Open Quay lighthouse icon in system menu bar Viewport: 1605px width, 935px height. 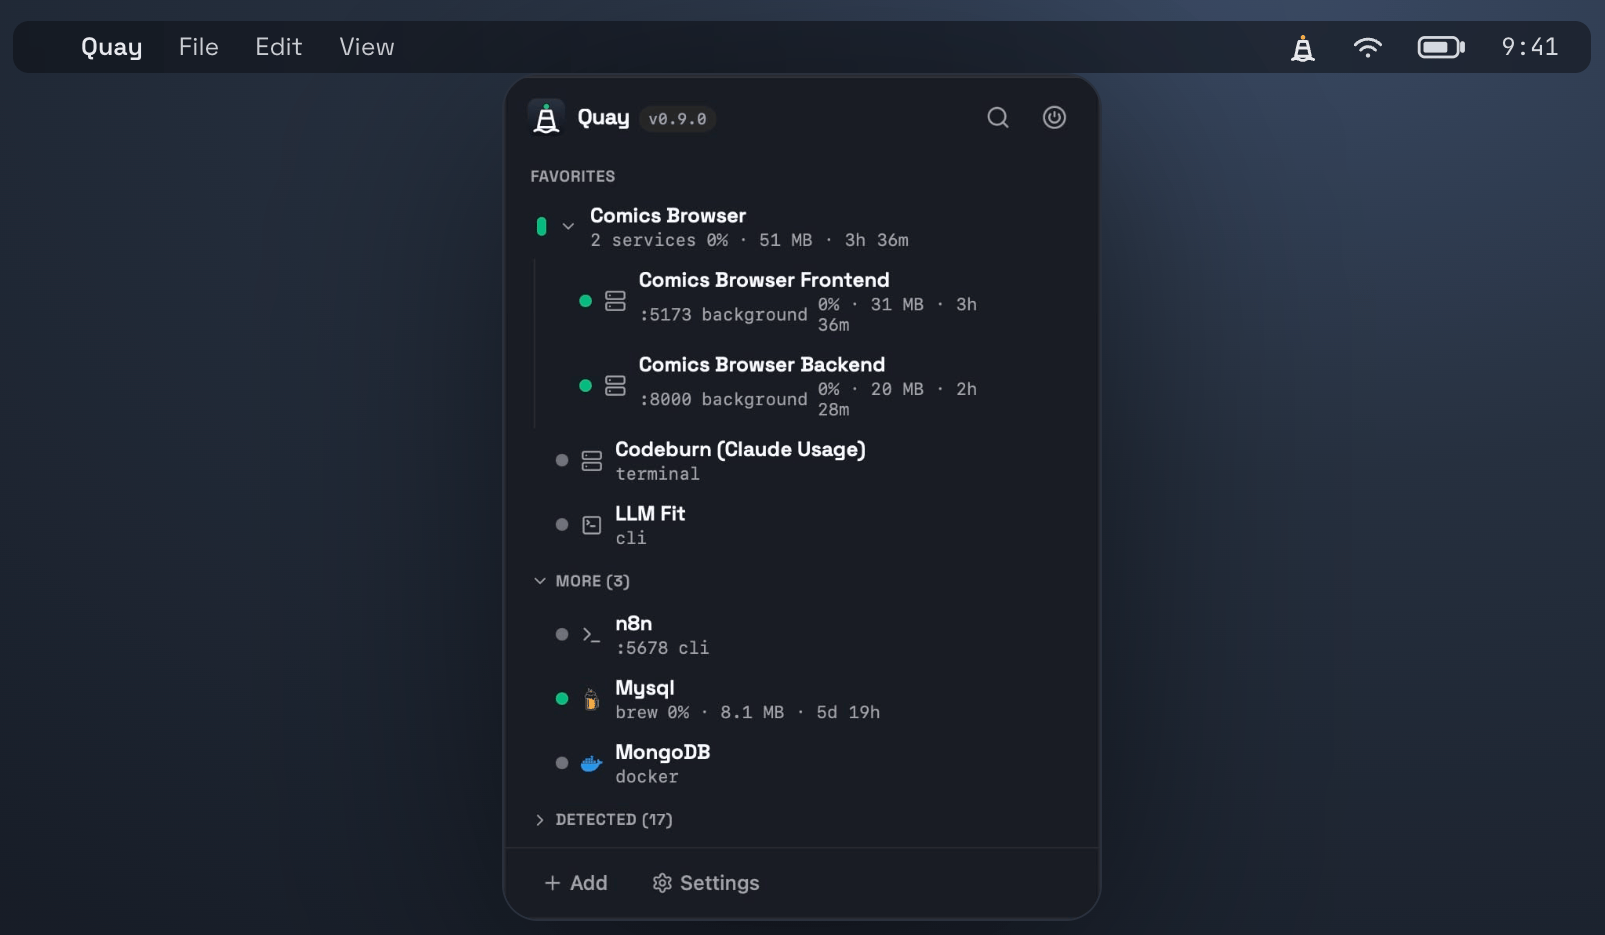[1302, 47]
